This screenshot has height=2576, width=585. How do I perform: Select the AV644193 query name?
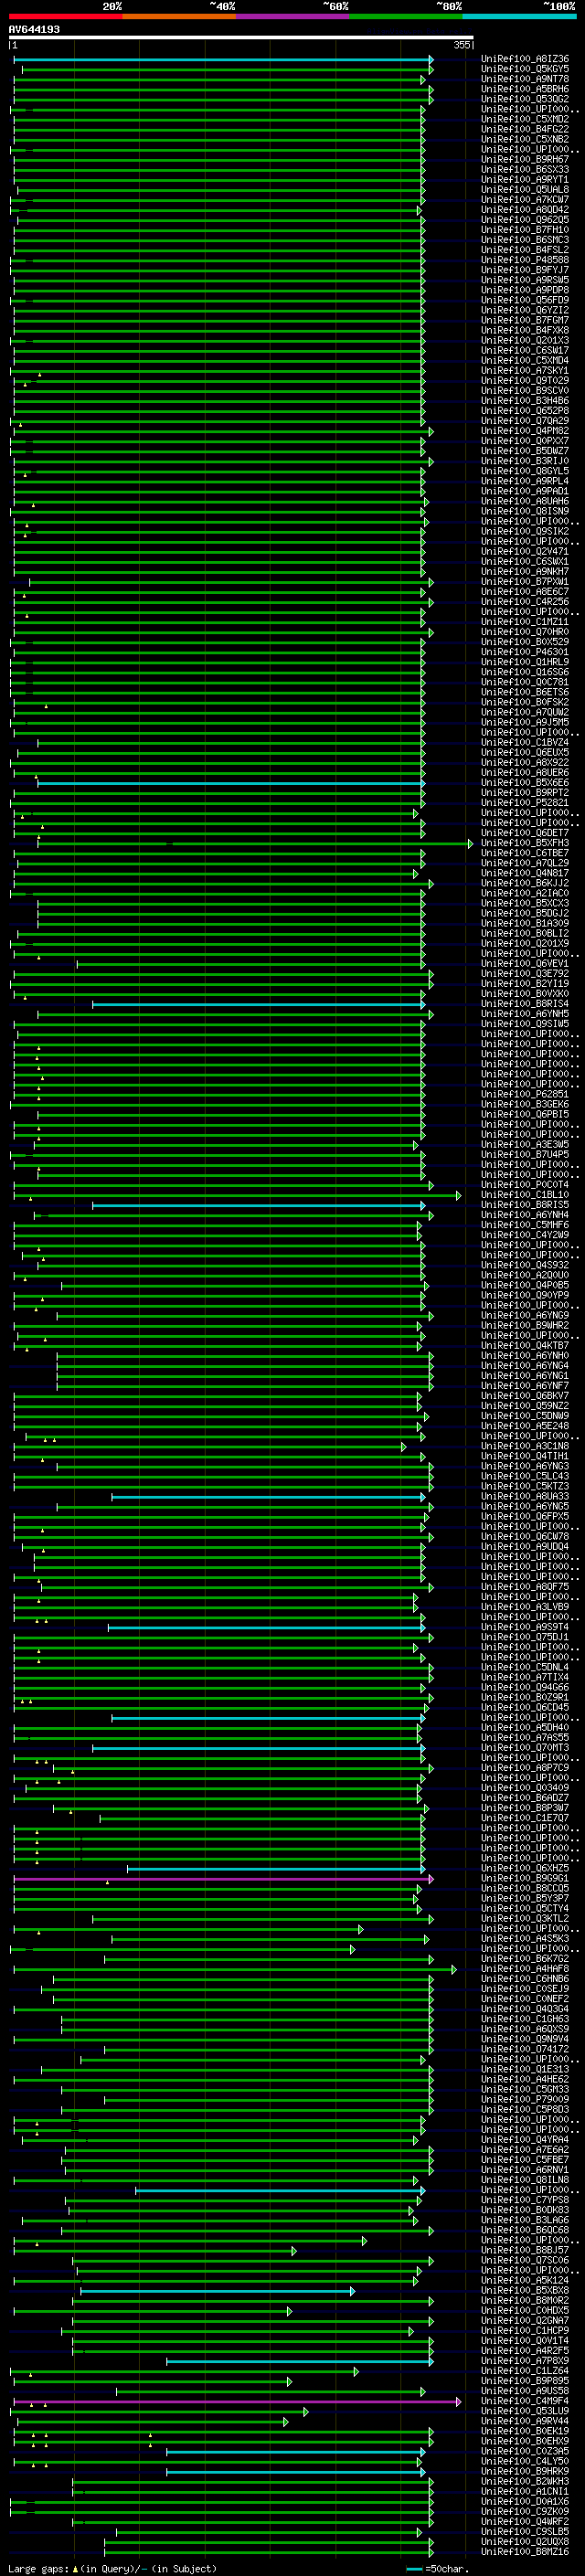34,30
